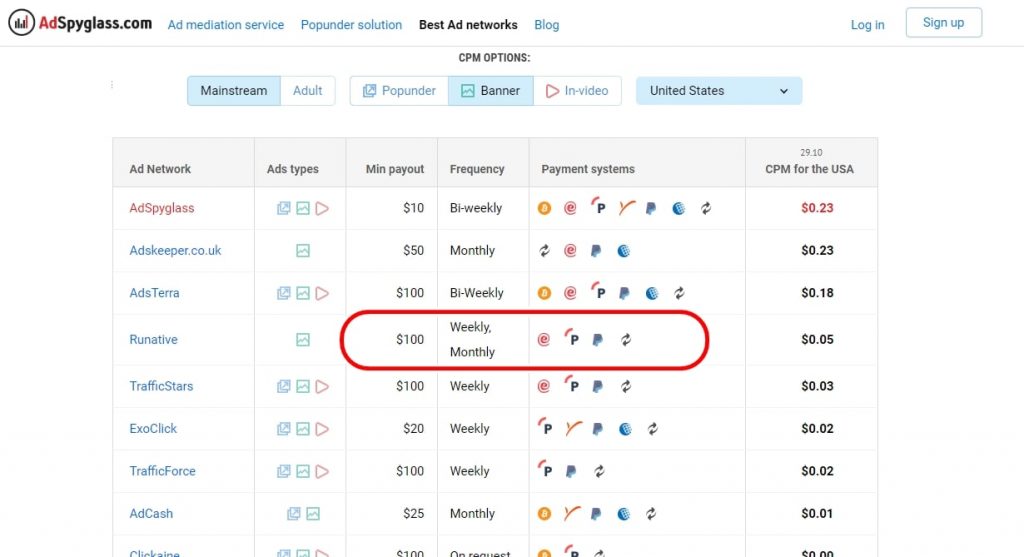Switch to Adult traffic option

click(308, 91)
